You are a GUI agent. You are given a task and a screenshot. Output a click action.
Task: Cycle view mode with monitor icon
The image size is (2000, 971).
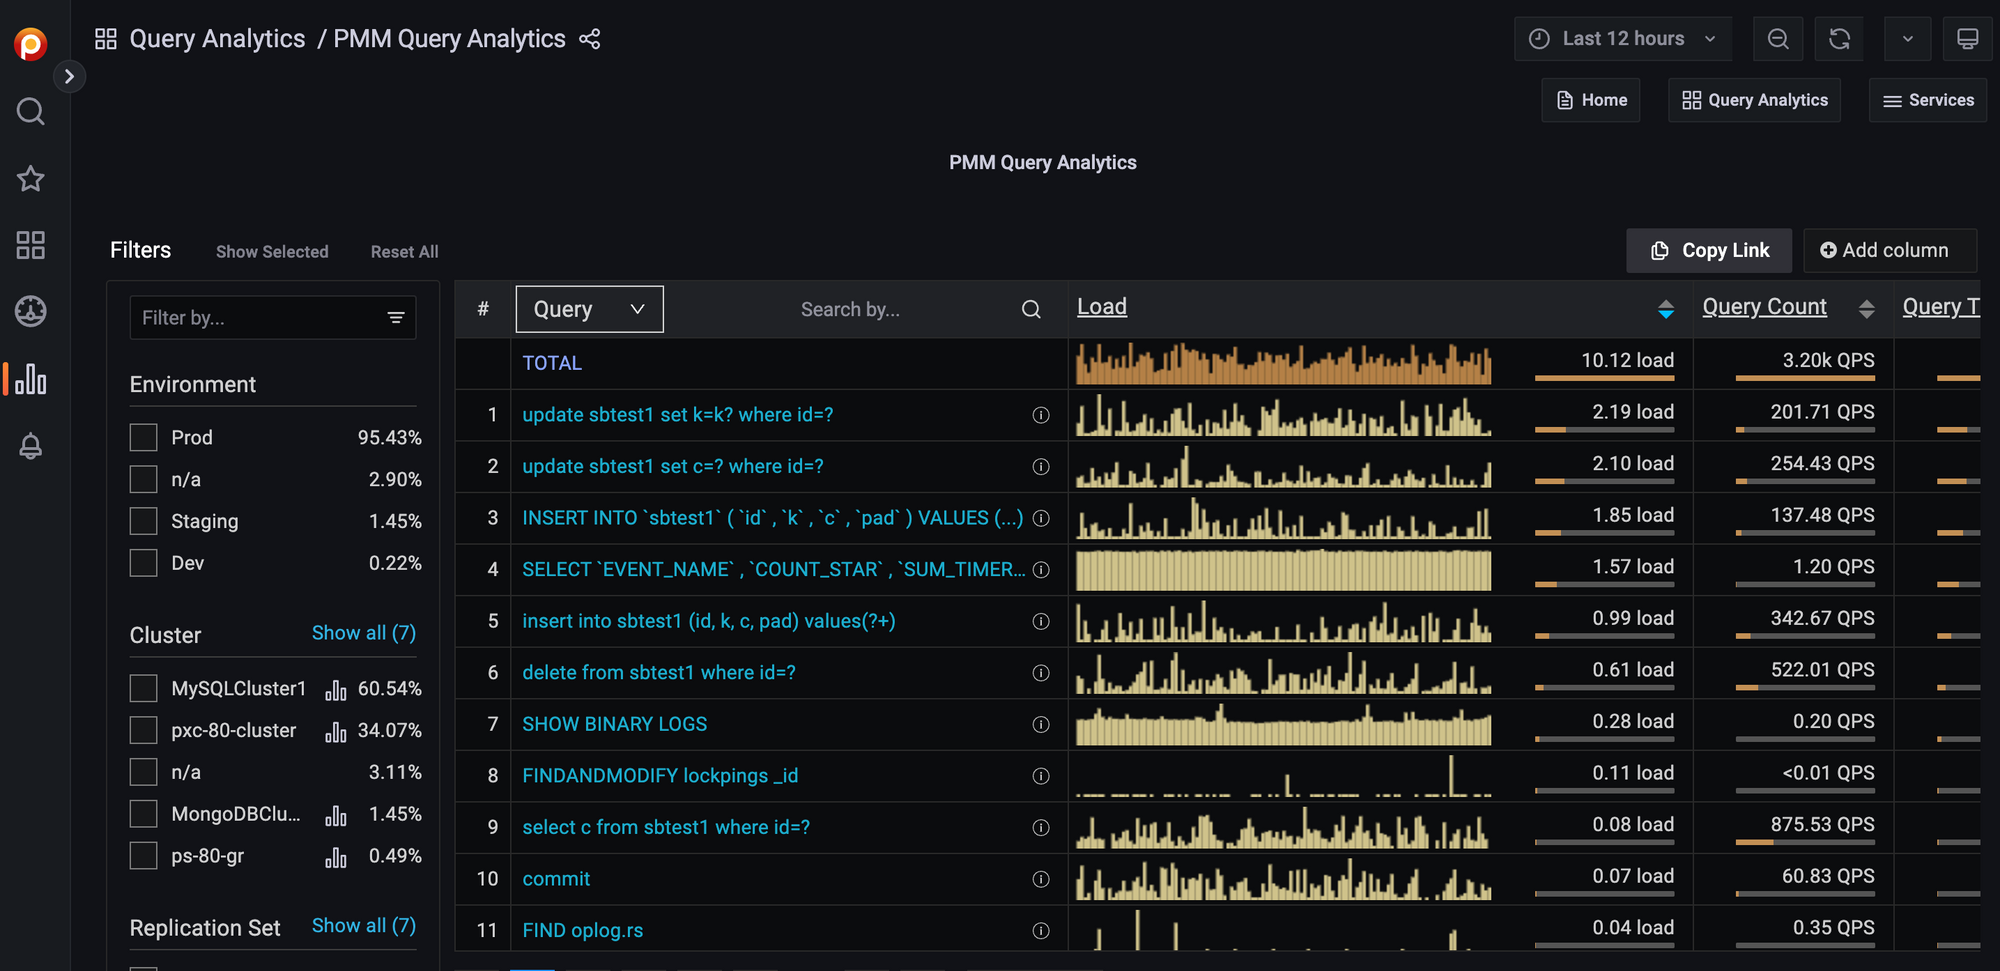point(1967,39)
